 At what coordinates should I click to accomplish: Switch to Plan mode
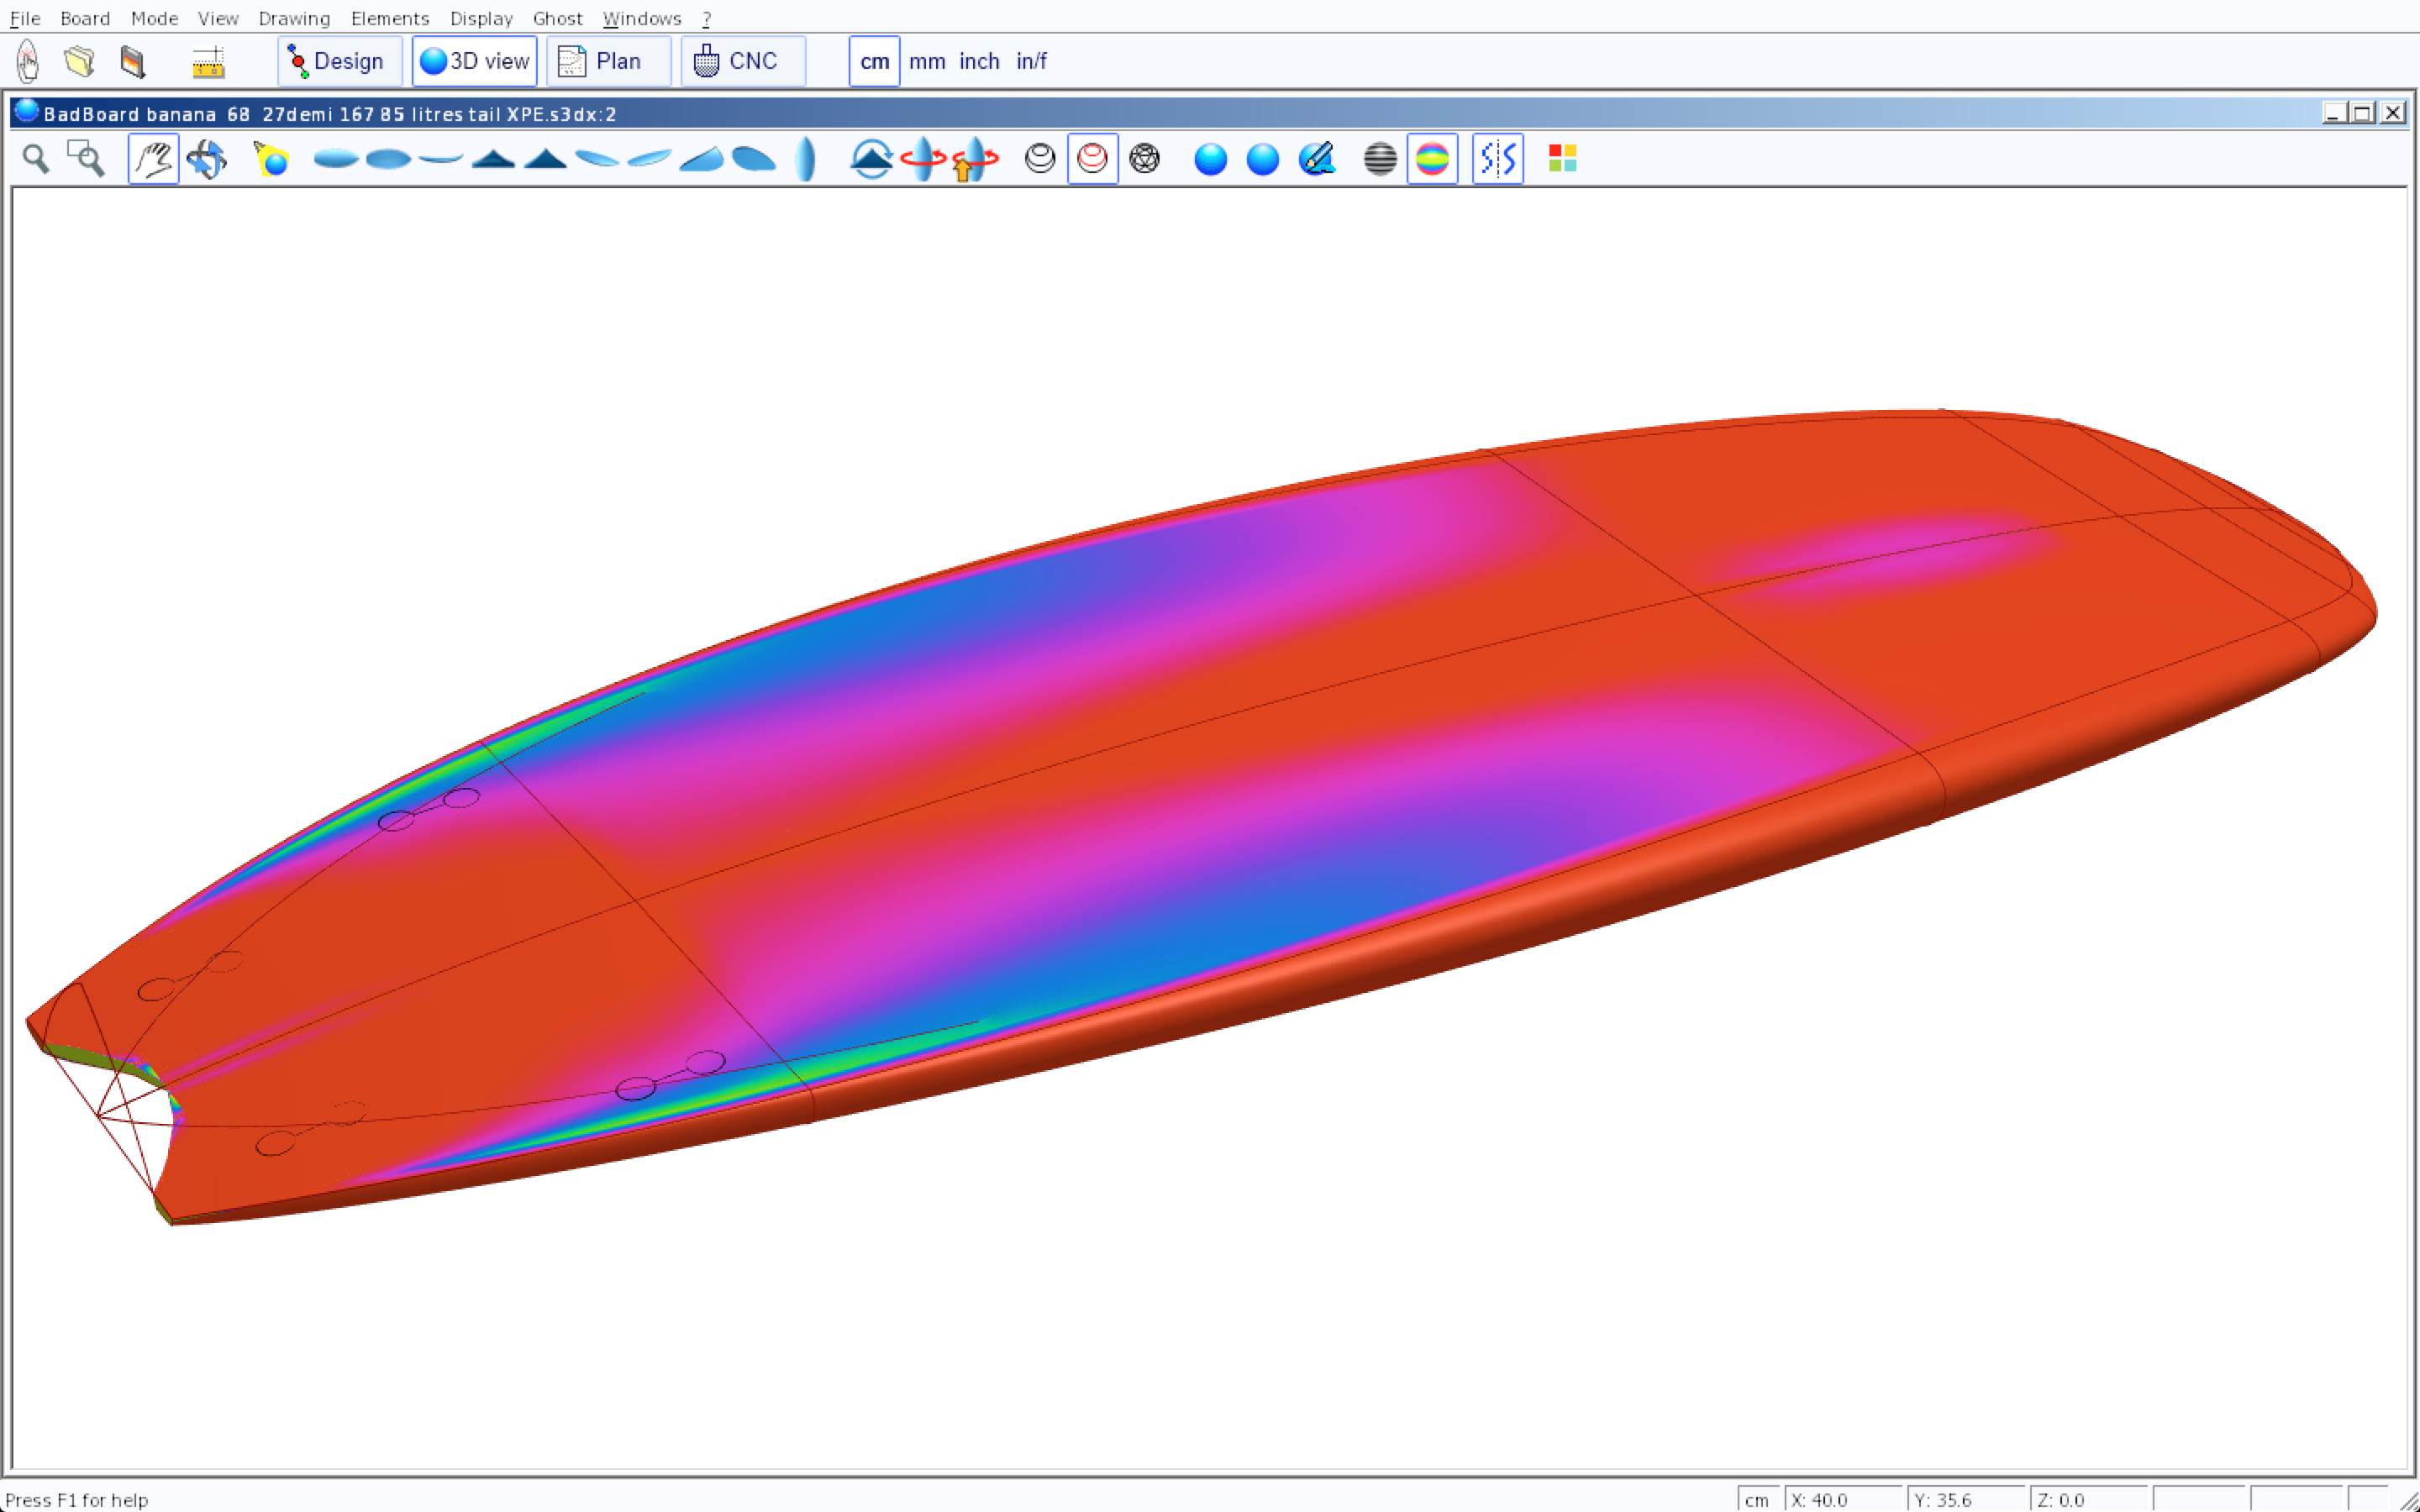pos(608,62)
